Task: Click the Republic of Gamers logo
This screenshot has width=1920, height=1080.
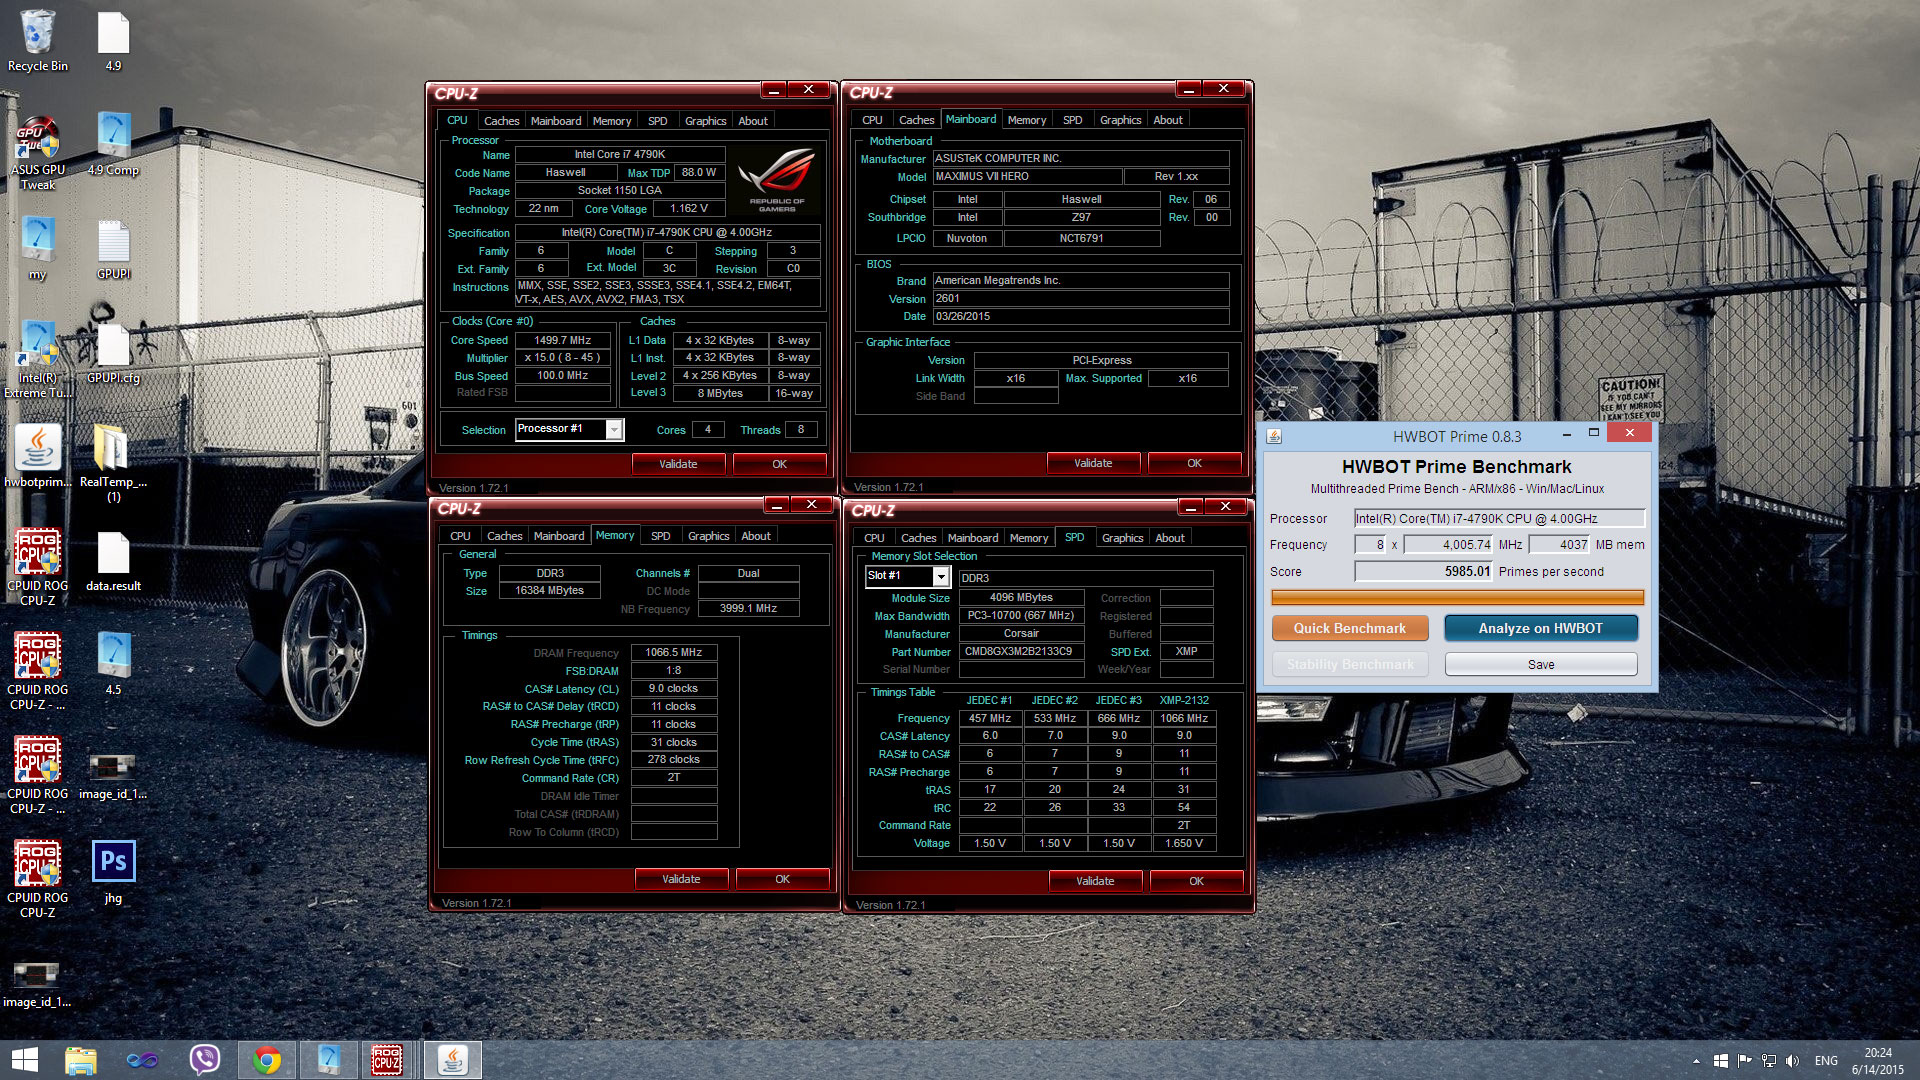Action: pos(777,180)
